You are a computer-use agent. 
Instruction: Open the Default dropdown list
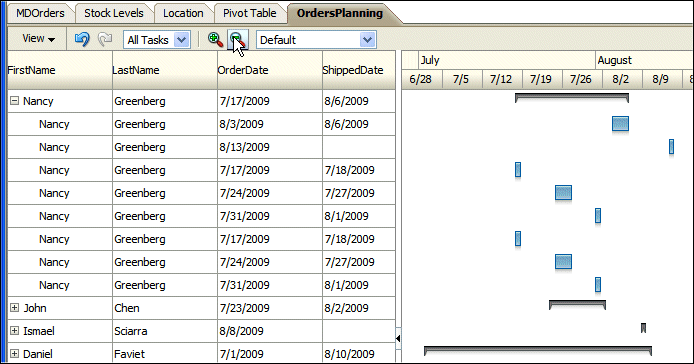point(316,40)
